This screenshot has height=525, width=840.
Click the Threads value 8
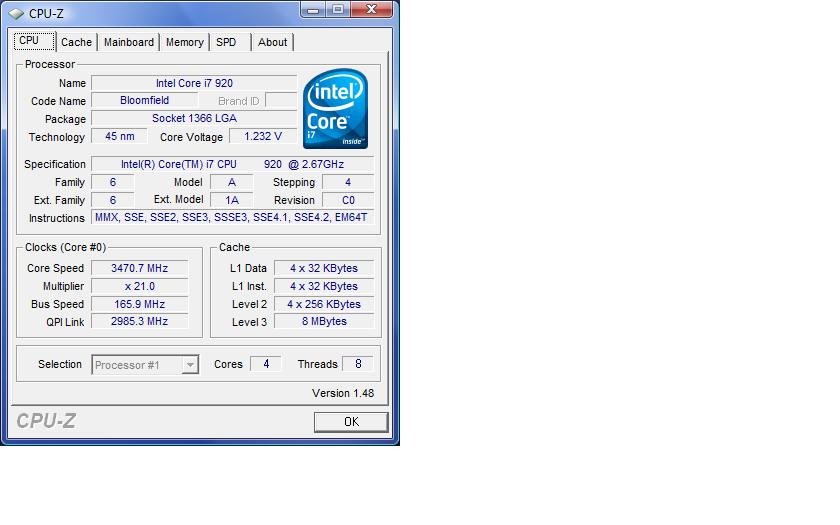click(358, 364)
